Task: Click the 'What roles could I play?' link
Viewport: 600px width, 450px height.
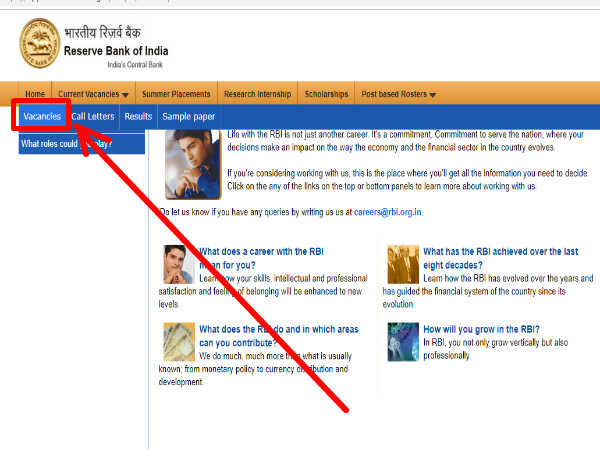Action: pos(82,144)
